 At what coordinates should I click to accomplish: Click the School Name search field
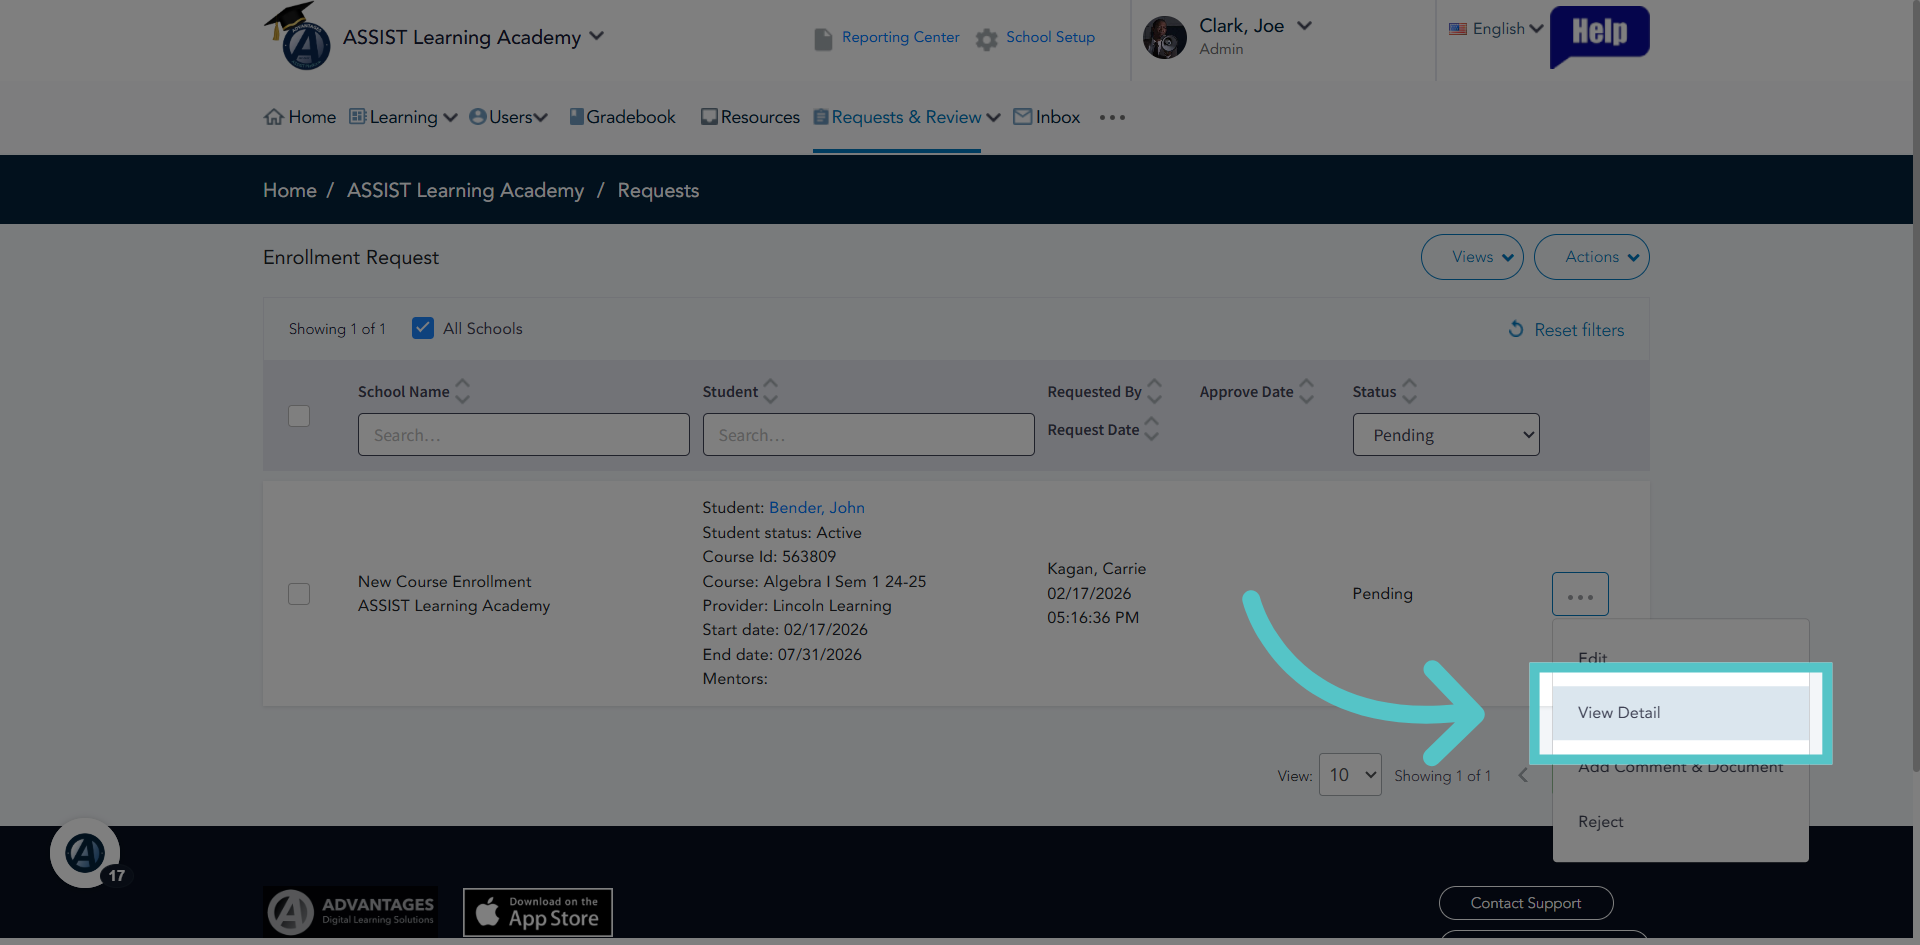click(x=524, y=435)
